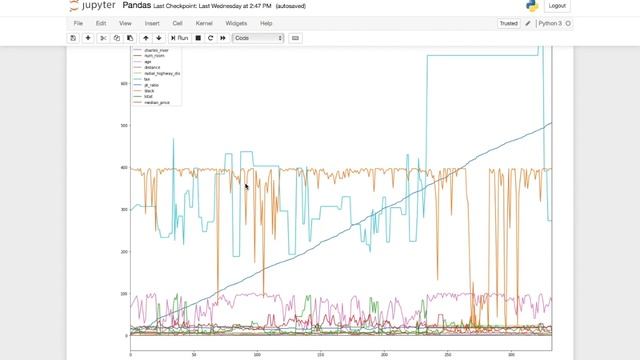This screenshot has height=360, width=640.
Task: Click the pt_ratio legend entry
Action: click(x=151, y=85)
